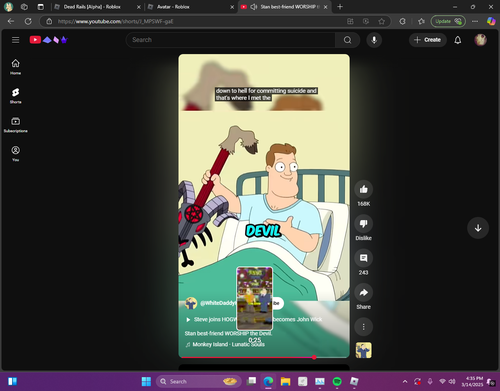Open the YouTube guide hamburger menu
The width and height of the screenshot is (500, 391).
[x=15, y=40]
